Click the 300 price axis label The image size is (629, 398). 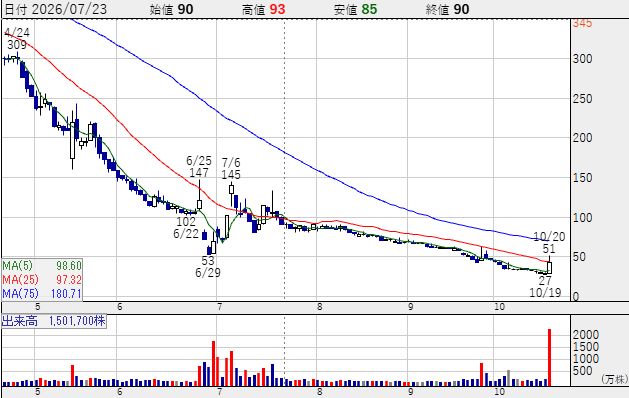pos(582,59)
